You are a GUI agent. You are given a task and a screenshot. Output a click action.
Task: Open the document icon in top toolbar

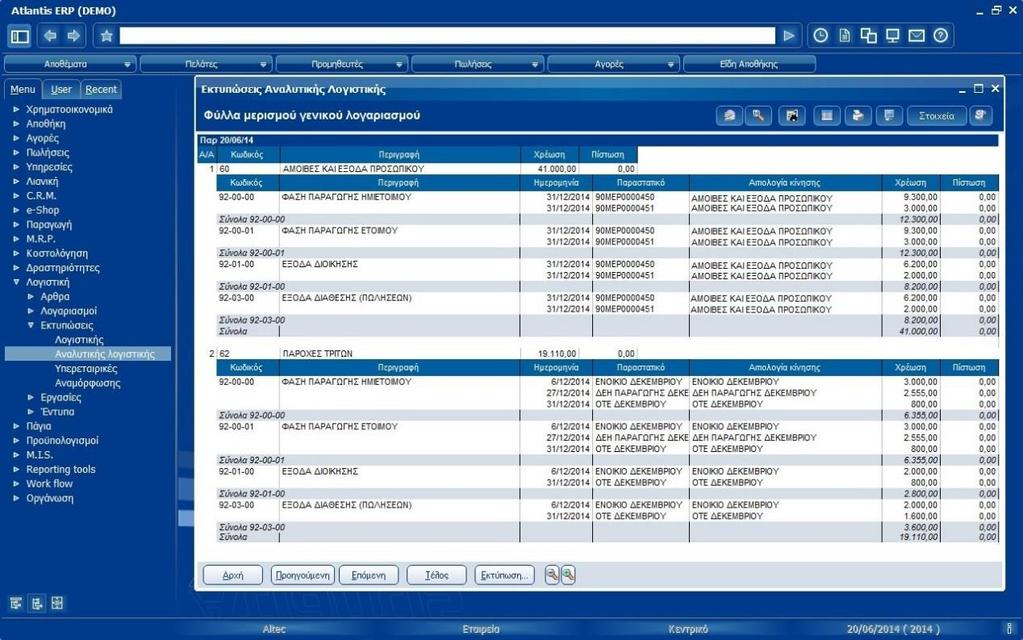844,36
